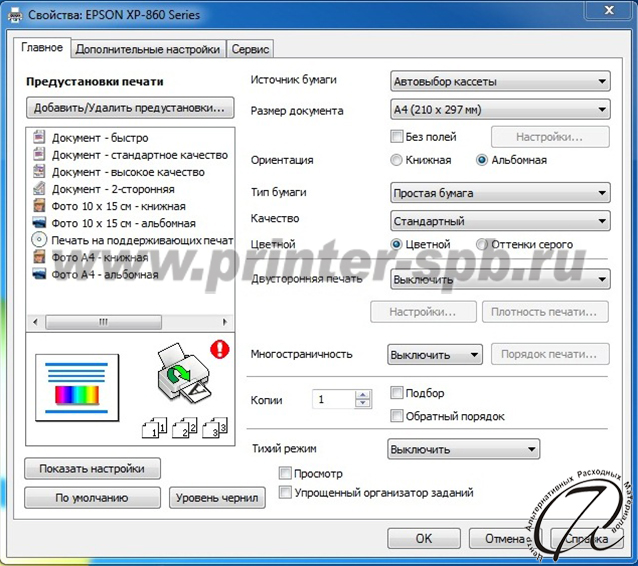Enable the Просмотр checkbox
638x566 pixels.
pyautogui.click(x=285, y=473)
